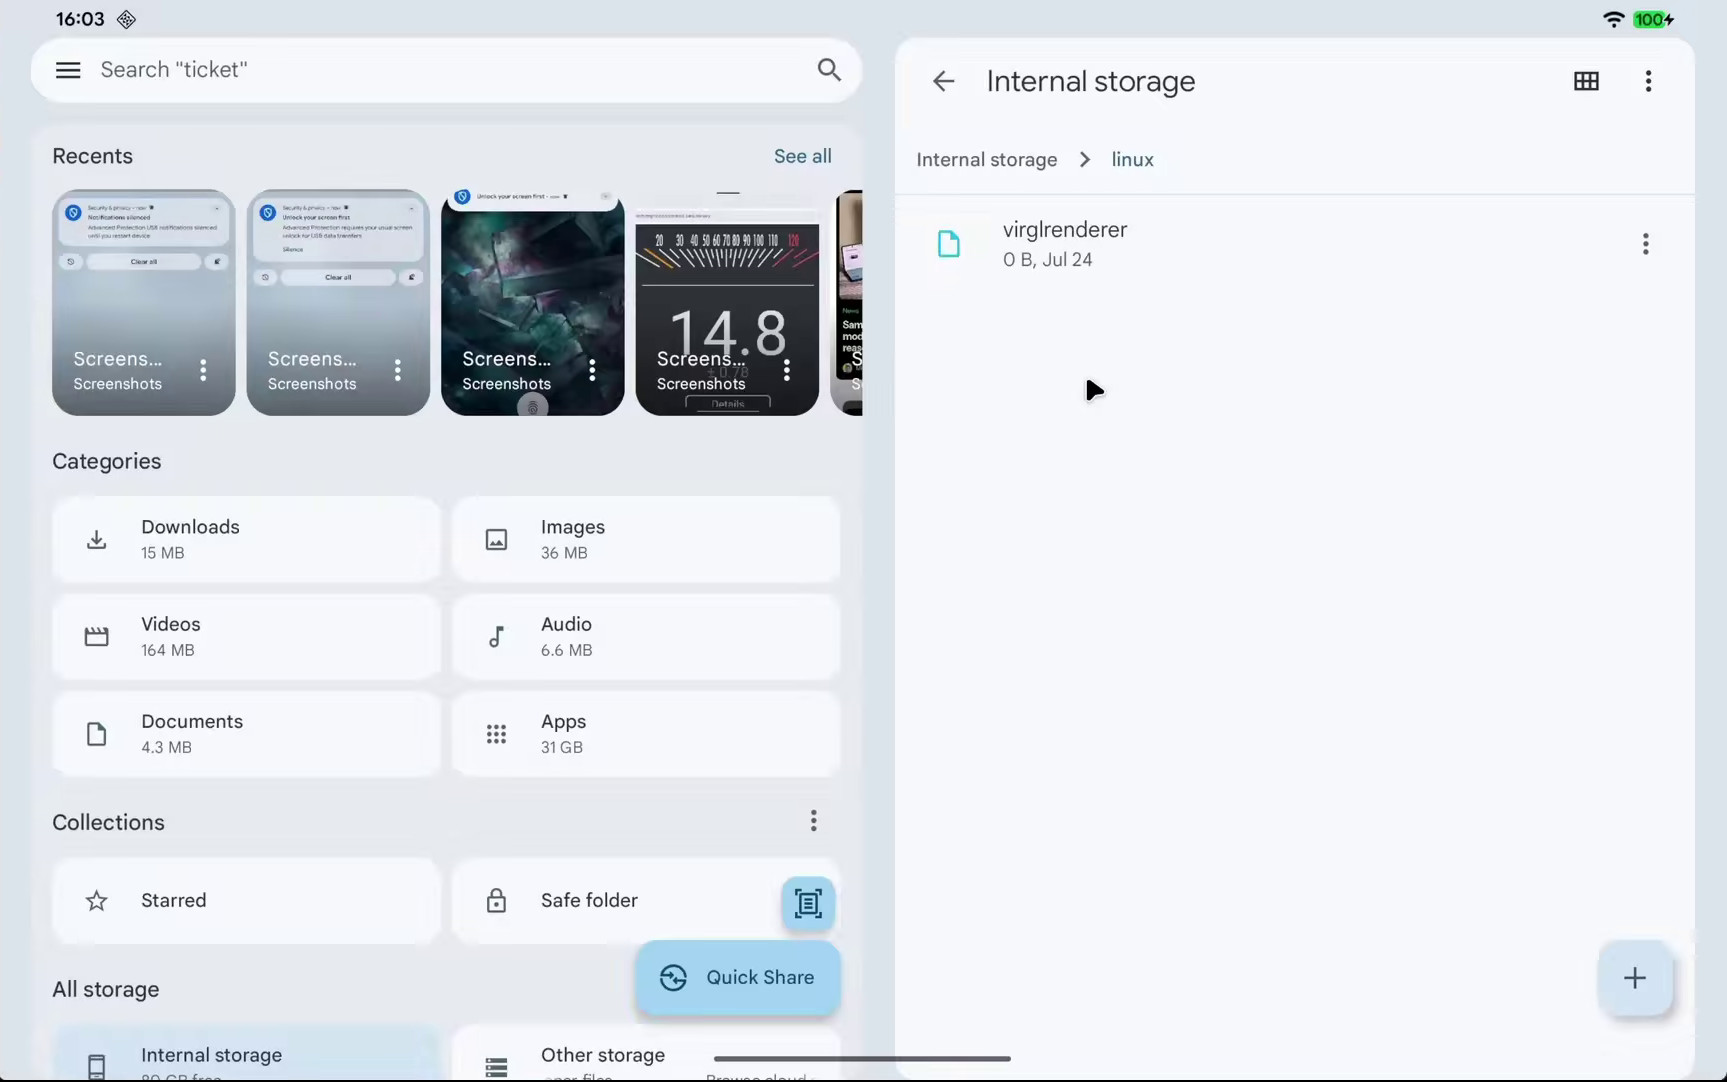Open the hamburger navigation menu
The image size is (1727, 1082).
pyautogui.click(x=68, y=70)
